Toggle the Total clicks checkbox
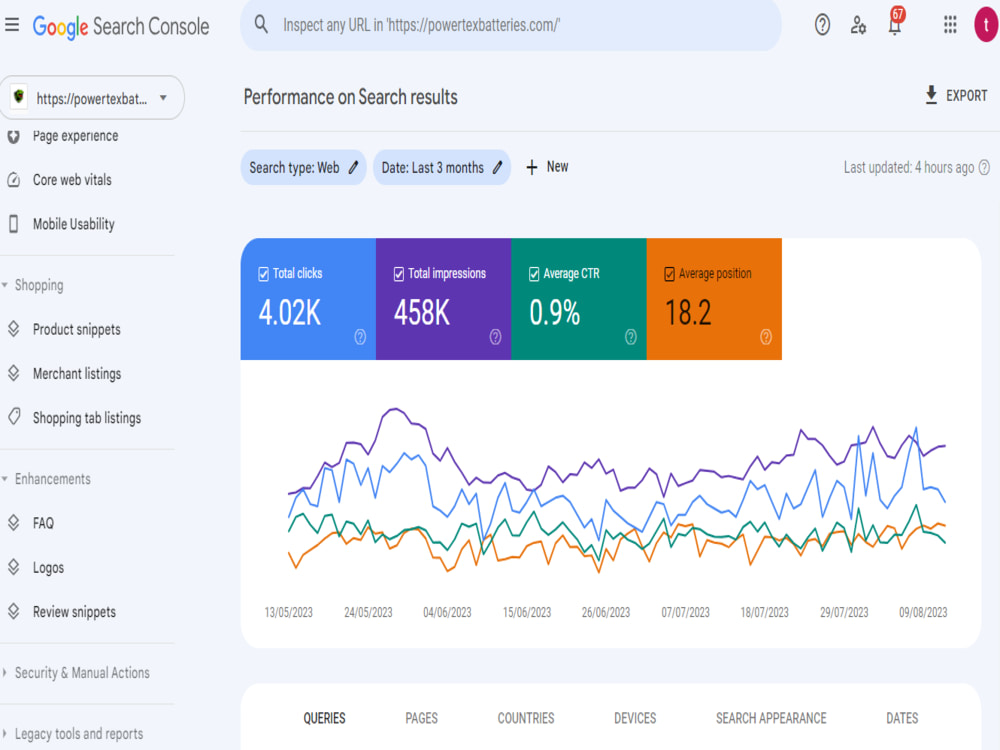 click(x=263, y=274)
